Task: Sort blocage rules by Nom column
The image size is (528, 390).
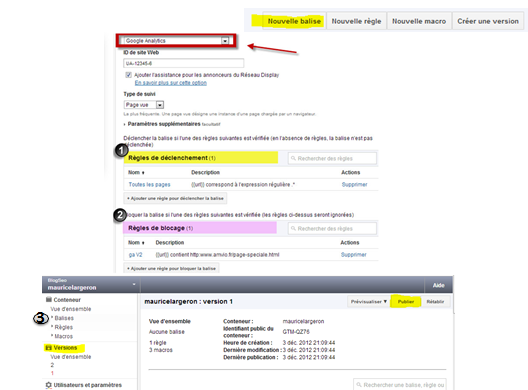Action: click(136, 242)
